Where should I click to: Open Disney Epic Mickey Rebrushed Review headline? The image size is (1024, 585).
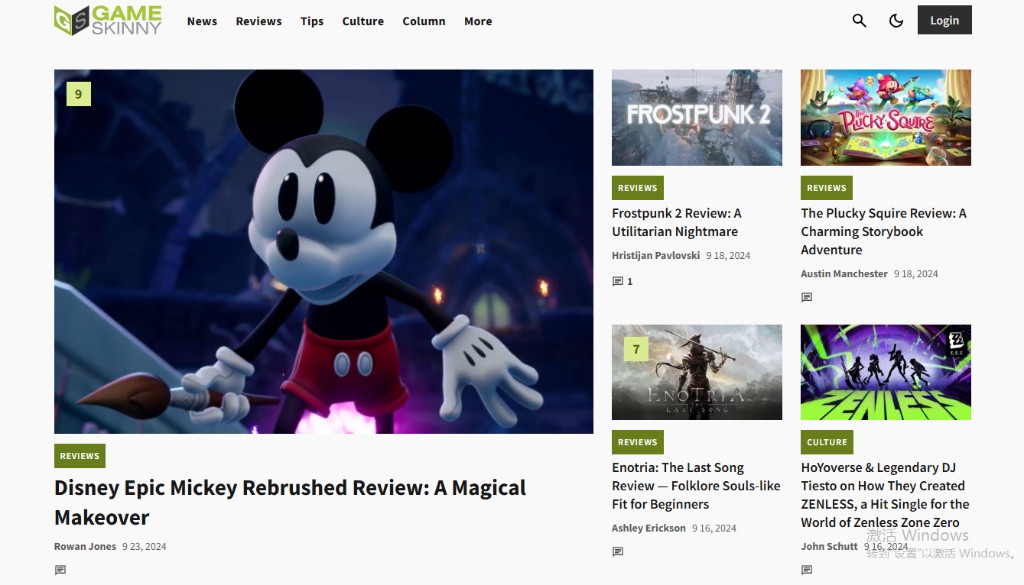290,502
